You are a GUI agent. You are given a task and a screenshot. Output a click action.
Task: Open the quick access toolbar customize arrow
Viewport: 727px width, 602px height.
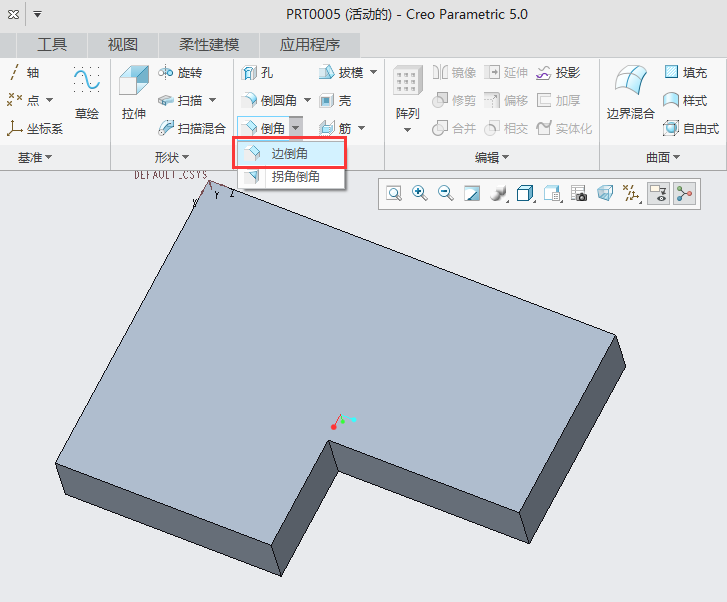point(38,14)
